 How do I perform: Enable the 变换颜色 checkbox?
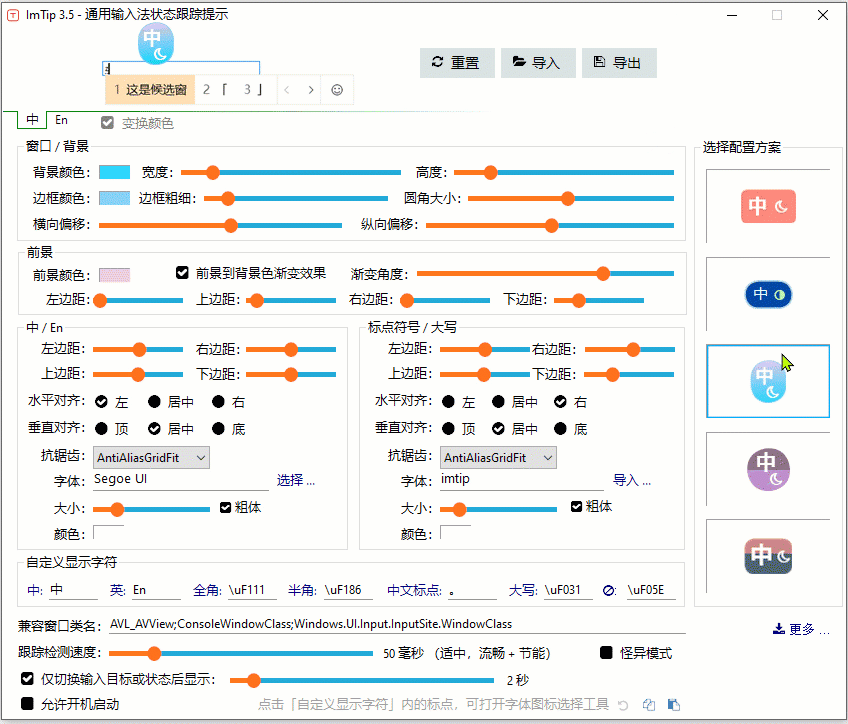coord(106,124)
